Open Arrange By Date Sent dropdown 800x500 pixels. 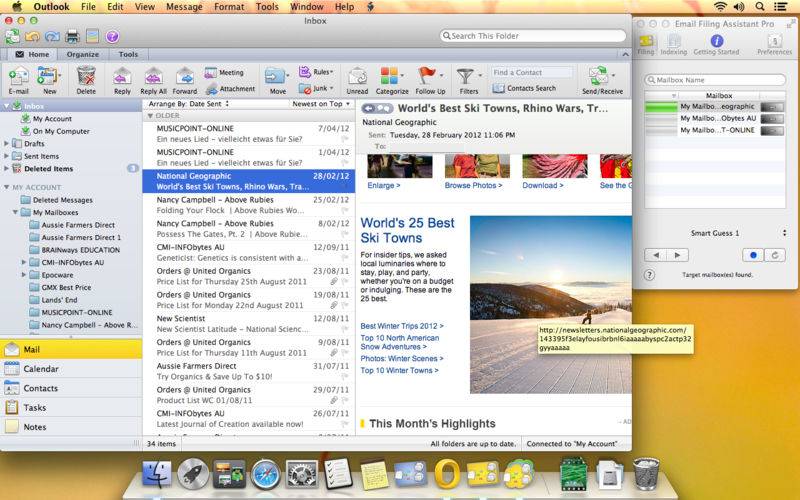(189, 104)
